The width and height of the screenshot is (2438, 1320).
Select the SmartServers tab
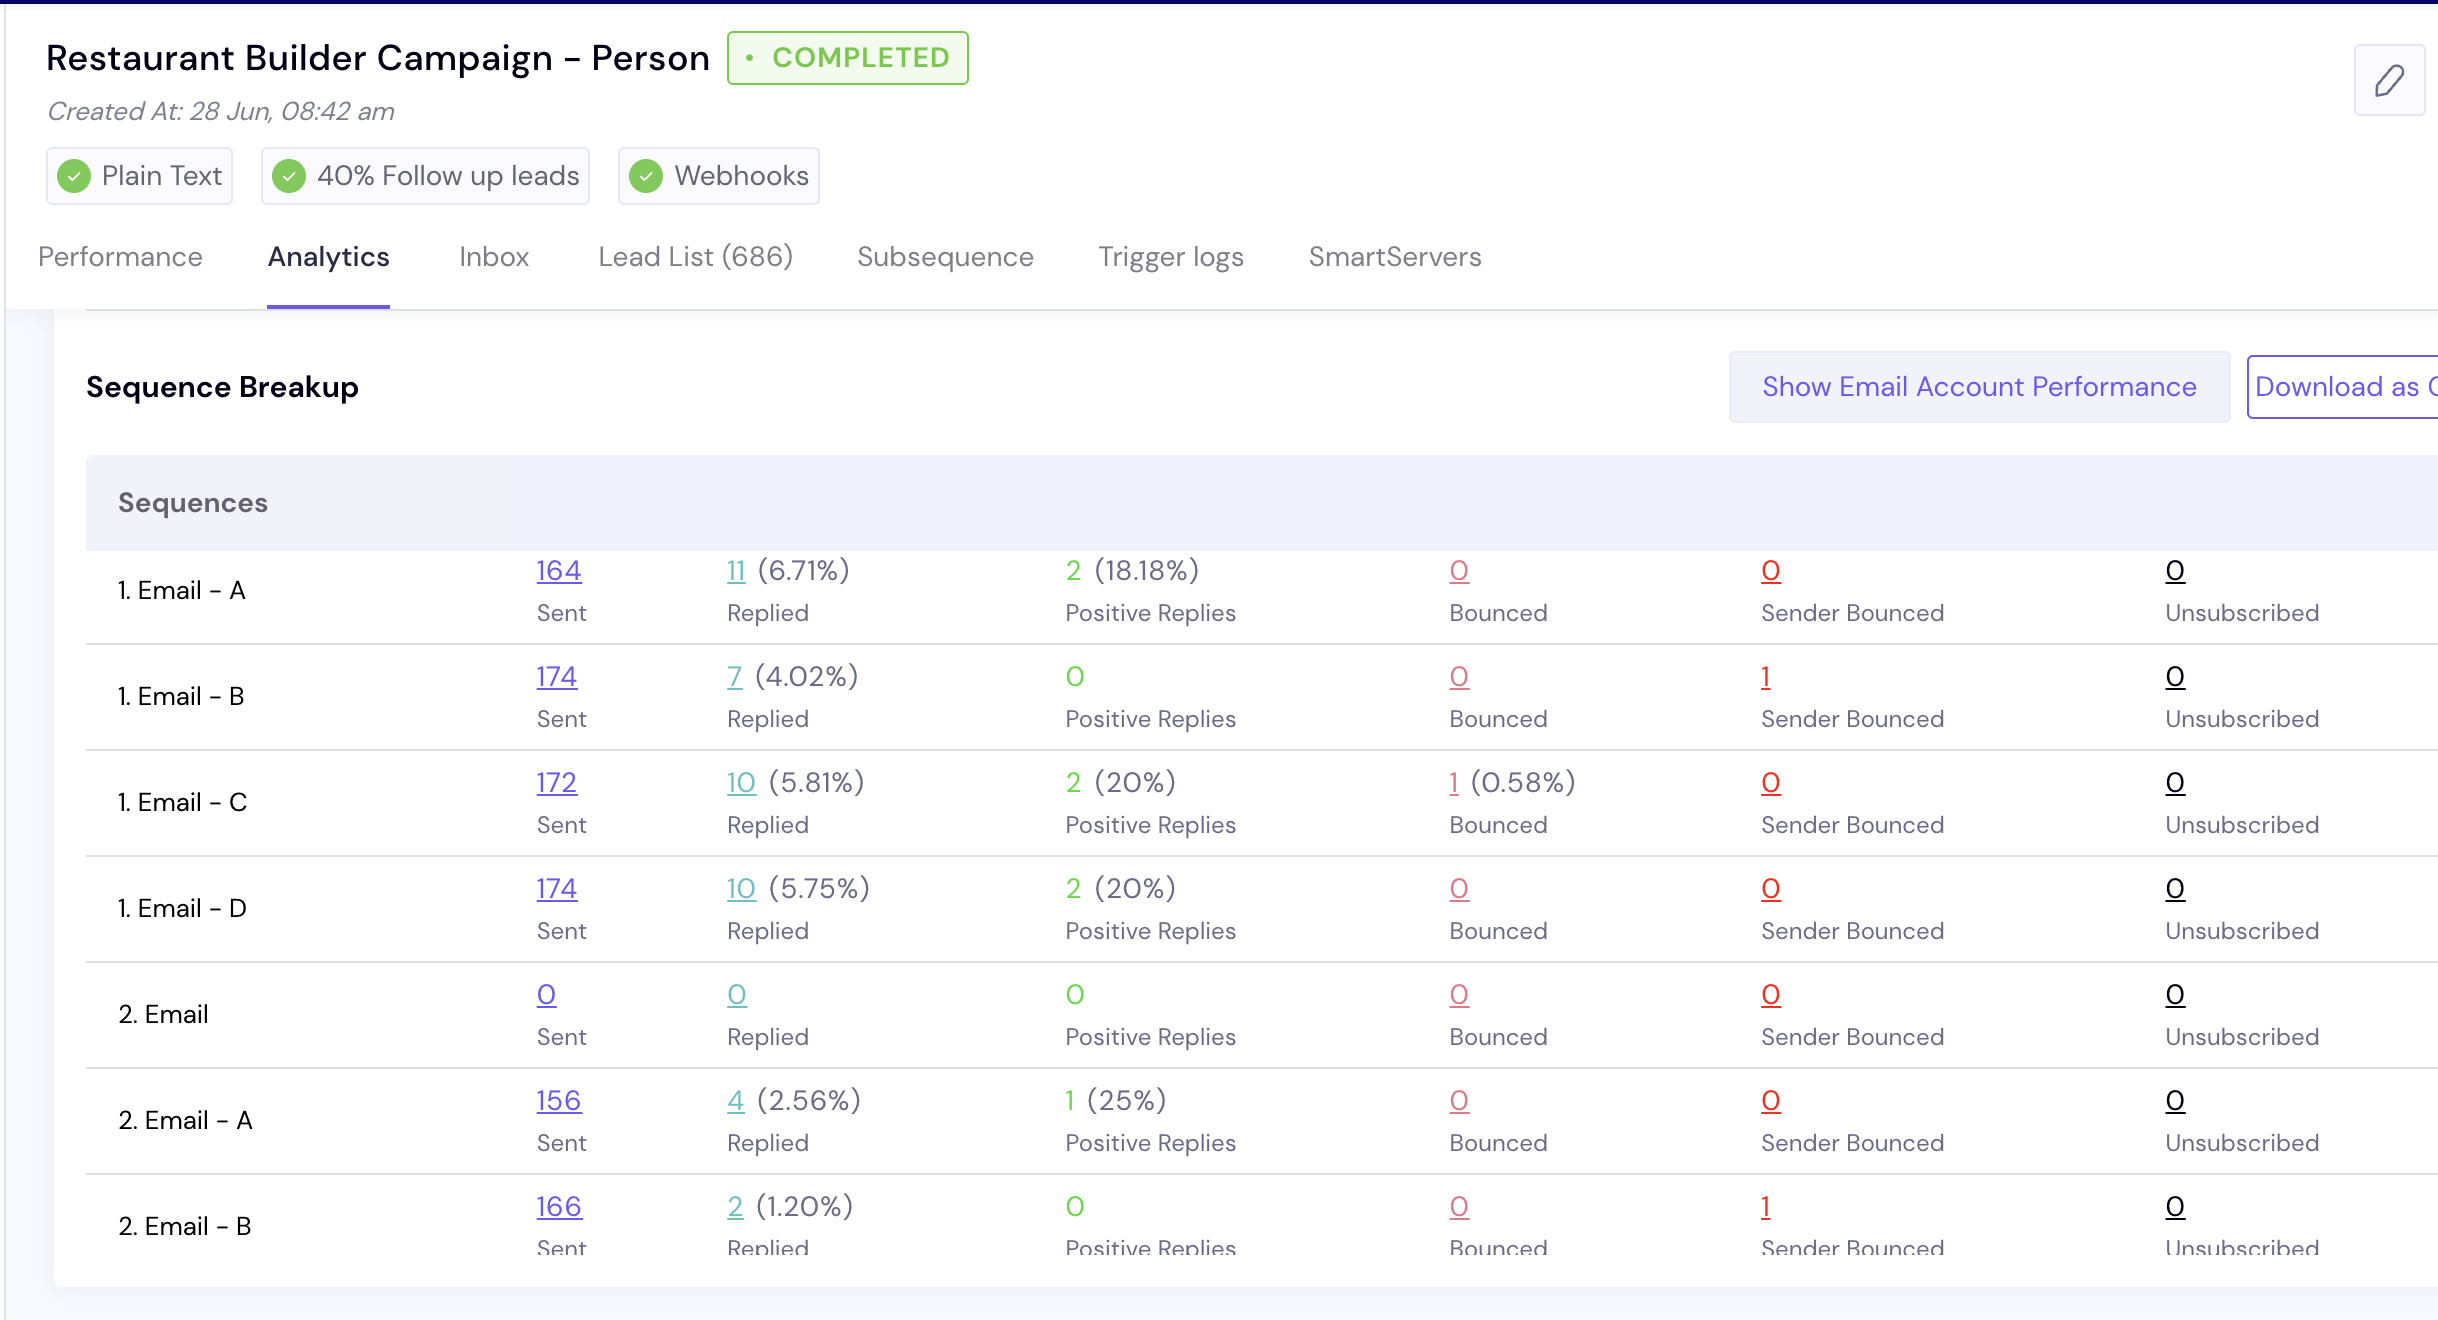click(1394, 257)
